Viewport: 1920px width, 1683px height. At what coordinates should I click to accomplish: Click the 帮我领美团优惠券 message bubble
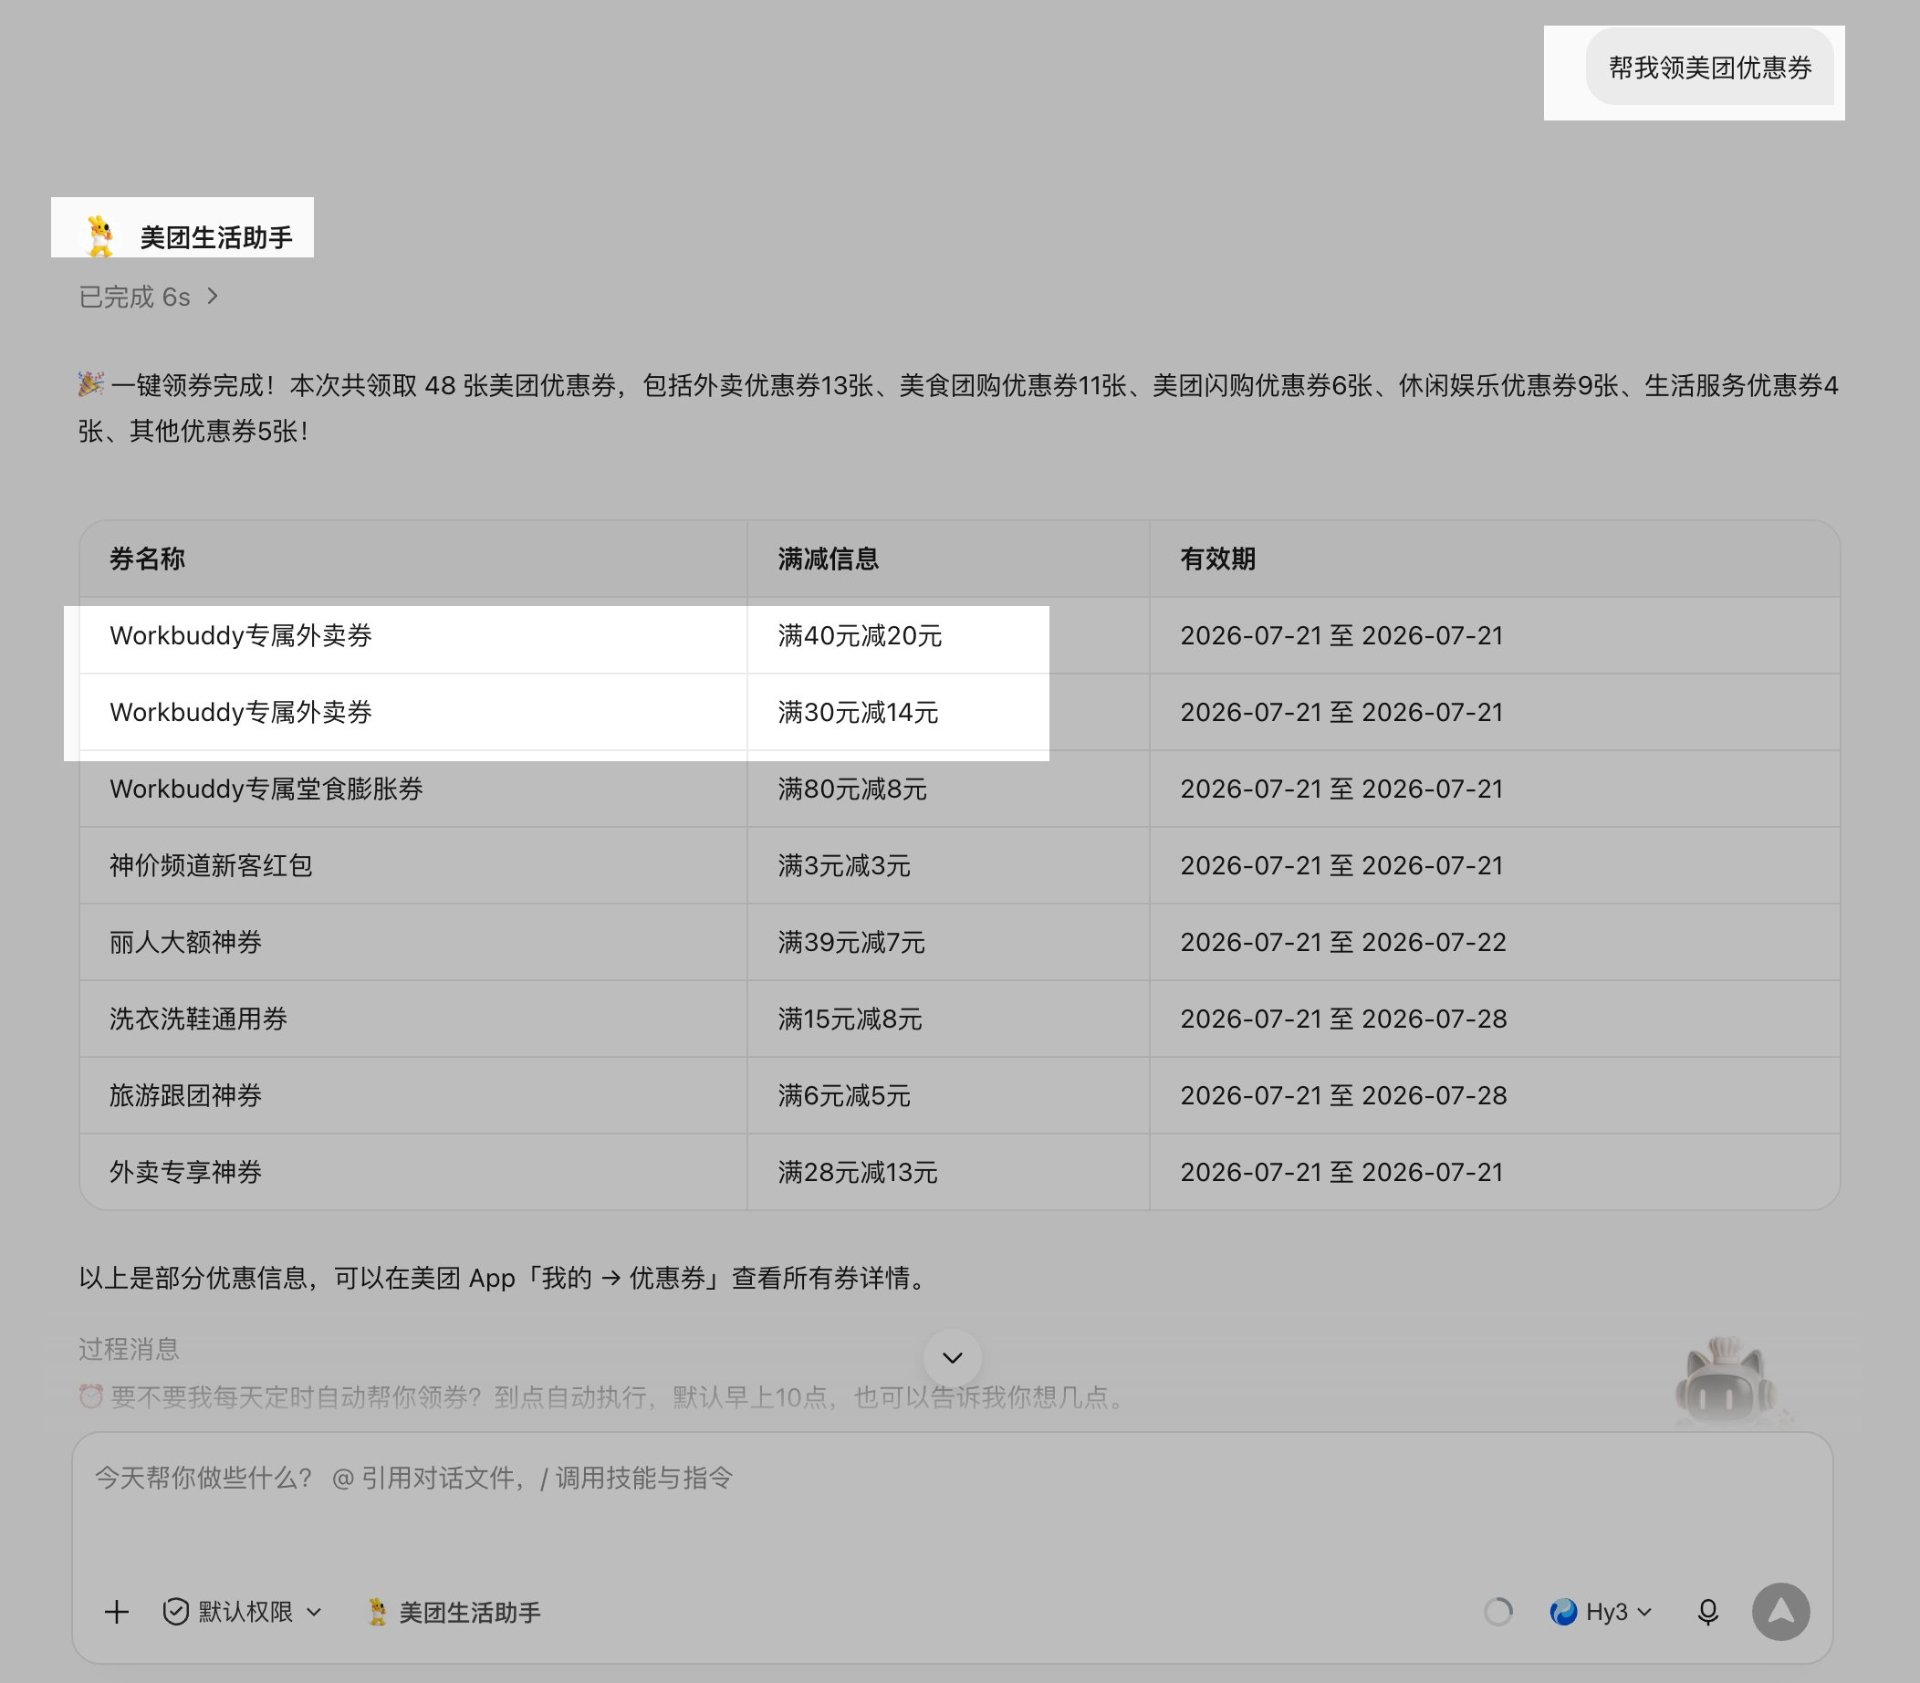[x=1710, y=67]
